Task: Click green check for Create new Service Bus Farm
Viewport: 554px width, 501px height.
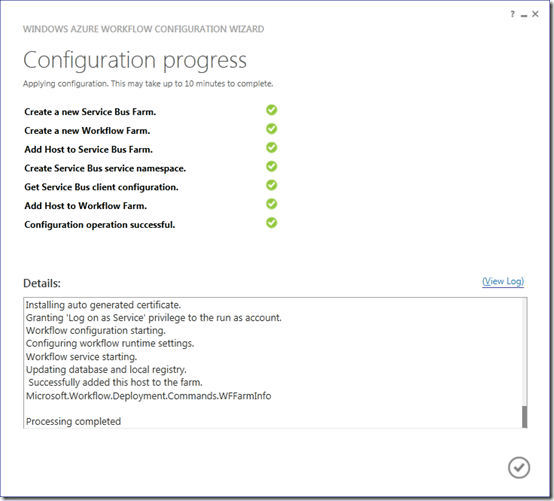Action: [271, 110]
